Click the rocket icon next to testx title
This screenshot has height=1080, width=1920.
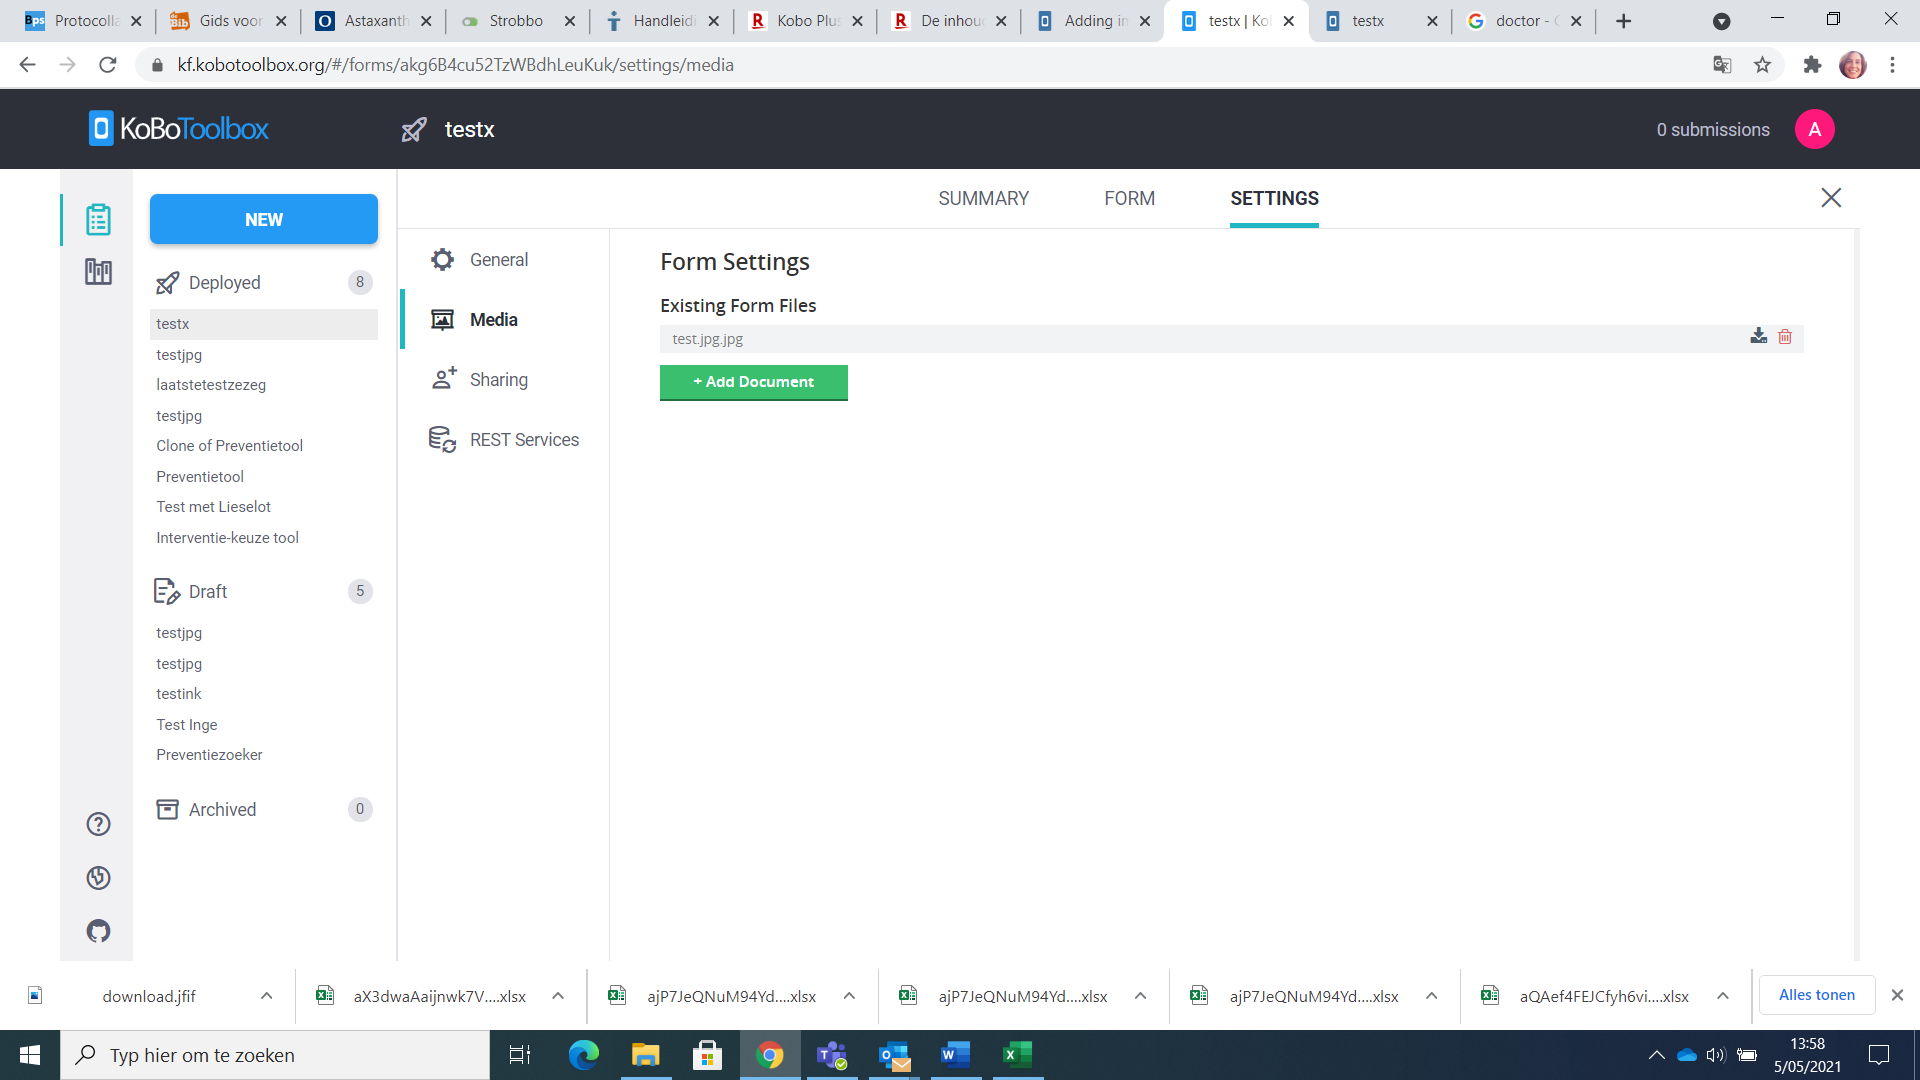[414, 129]
